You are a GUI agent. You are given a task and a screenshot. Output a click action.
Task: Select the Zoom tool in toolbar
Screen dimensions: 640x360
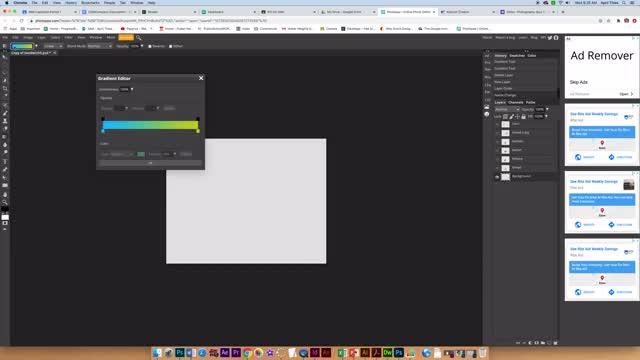tap(5, 202)
